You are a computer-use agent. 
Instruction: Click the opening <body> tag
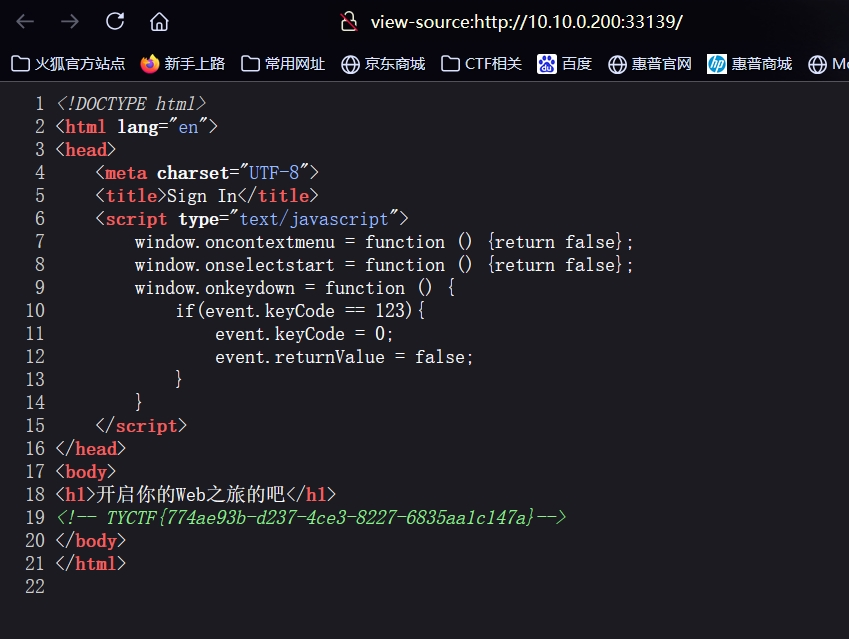point(86,472)
